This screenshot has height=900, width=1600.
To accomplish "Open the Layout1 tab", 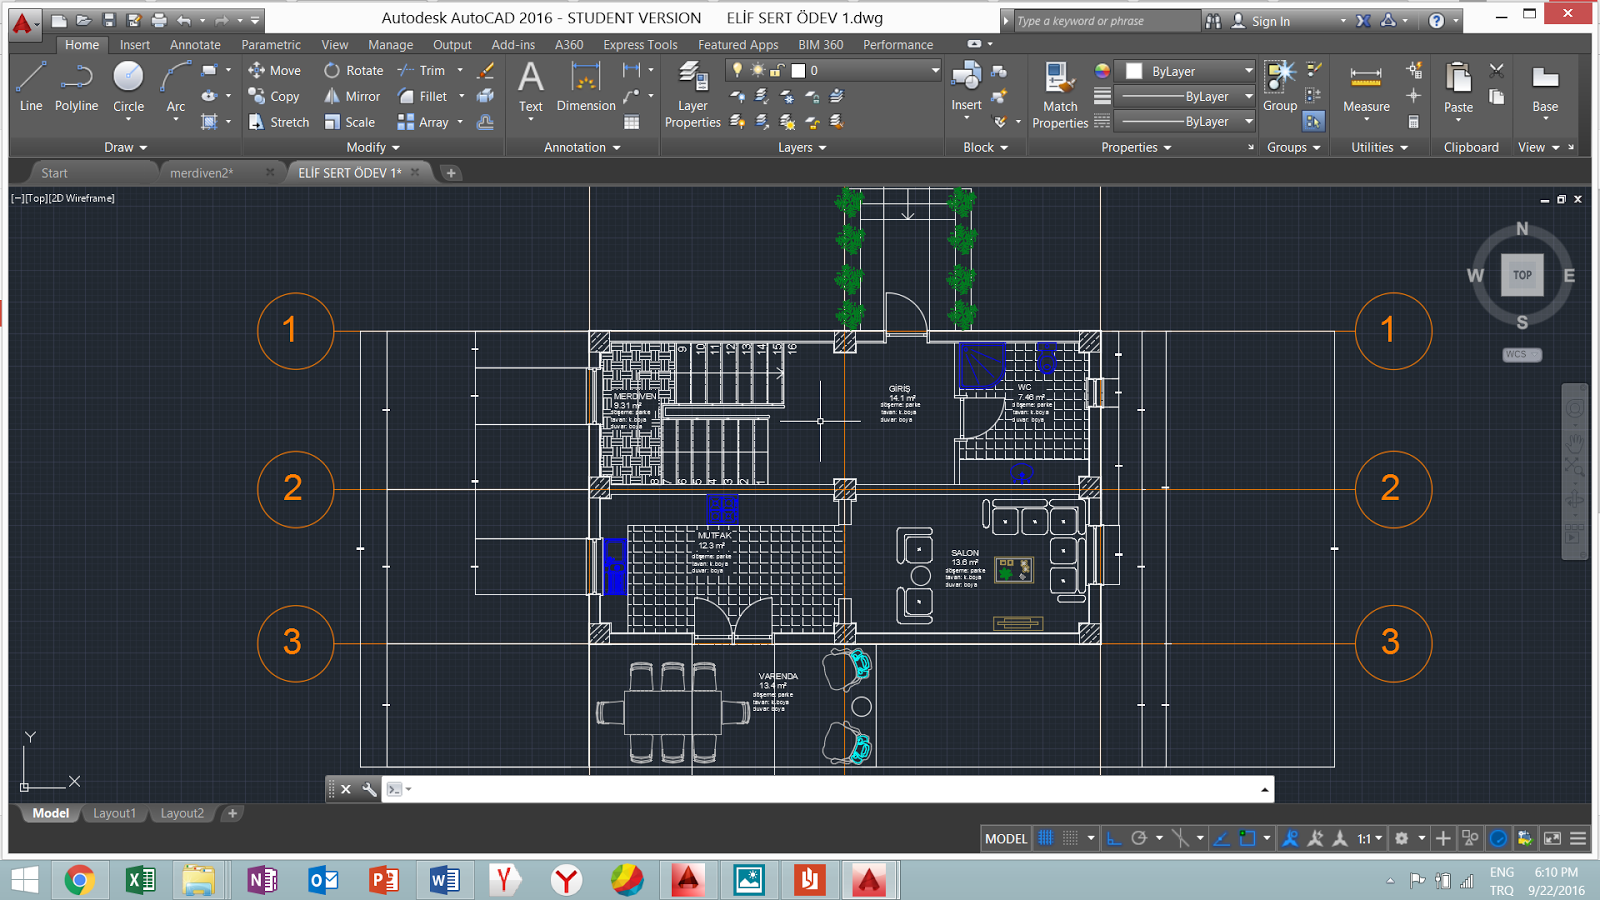I will coord(114,813).
